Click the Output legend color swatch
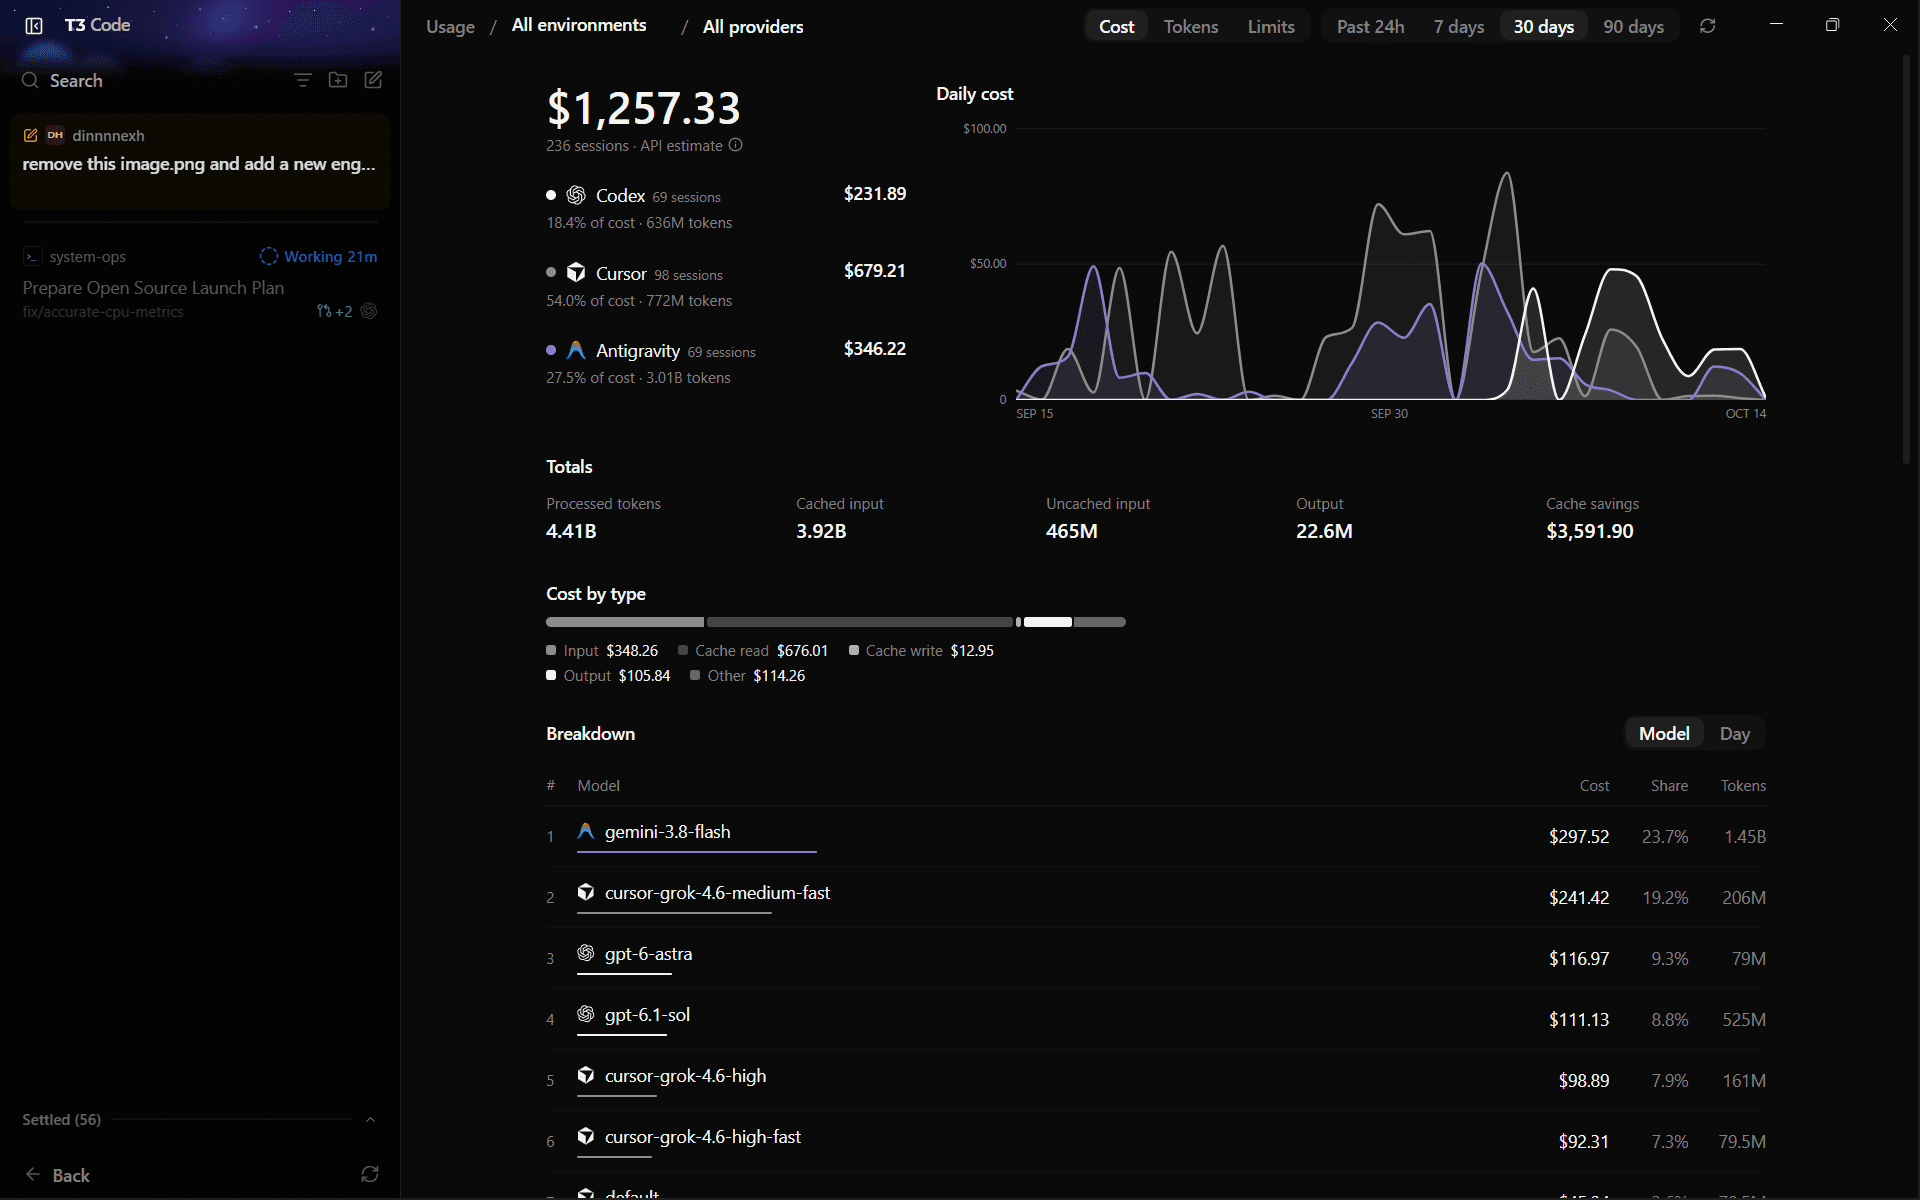Screen dimensions: 1920x1200 coord(551,675)
